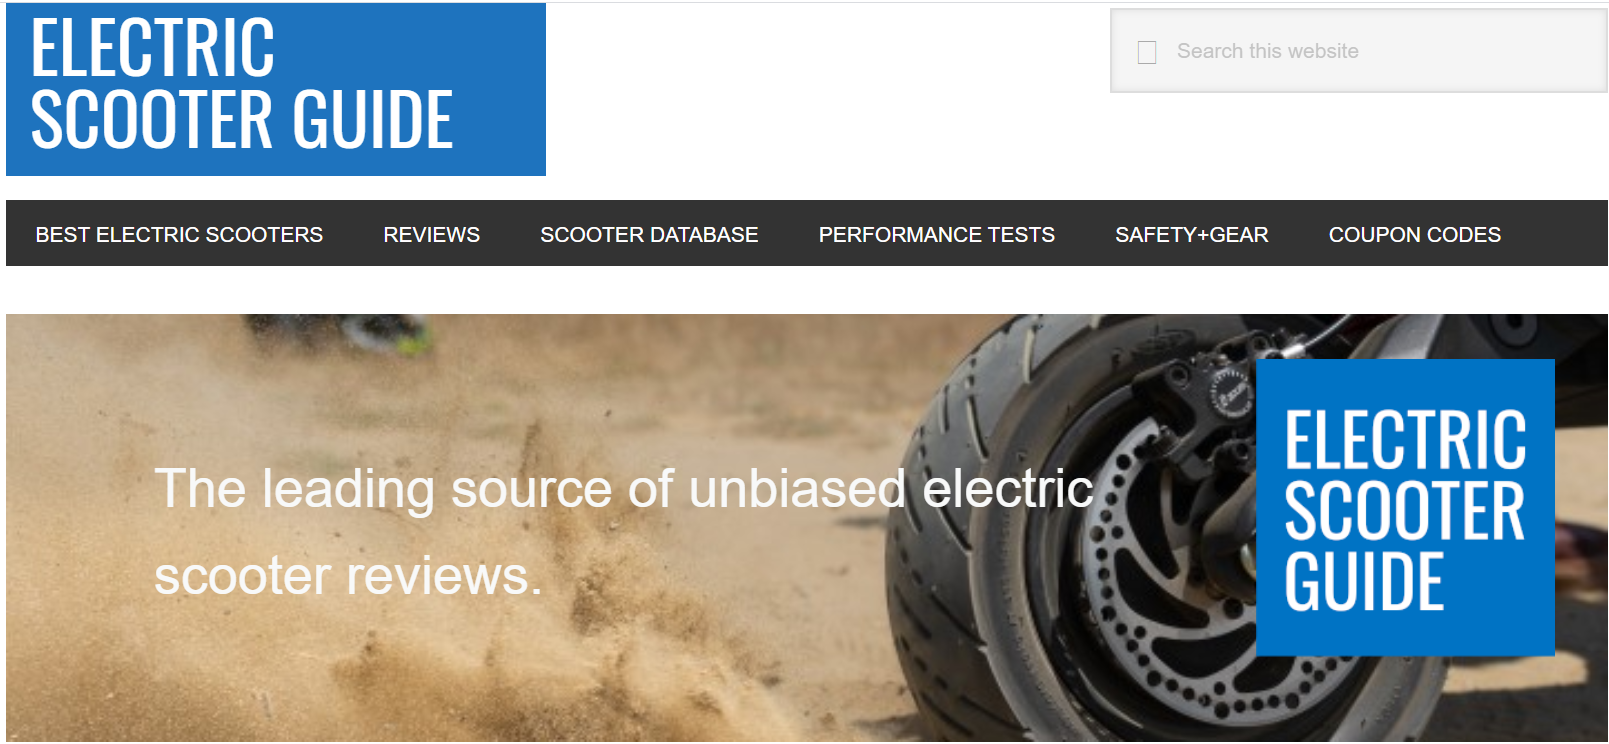This screenshot has height=744, width=1609.
Task: Open the Performance Tests section
Action: [937, 234]
